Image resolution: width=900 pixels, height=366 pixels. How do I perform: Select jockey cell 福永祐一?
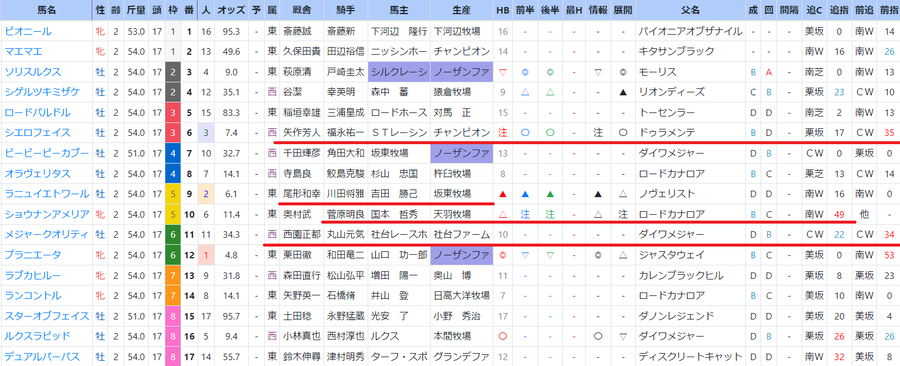346,133
